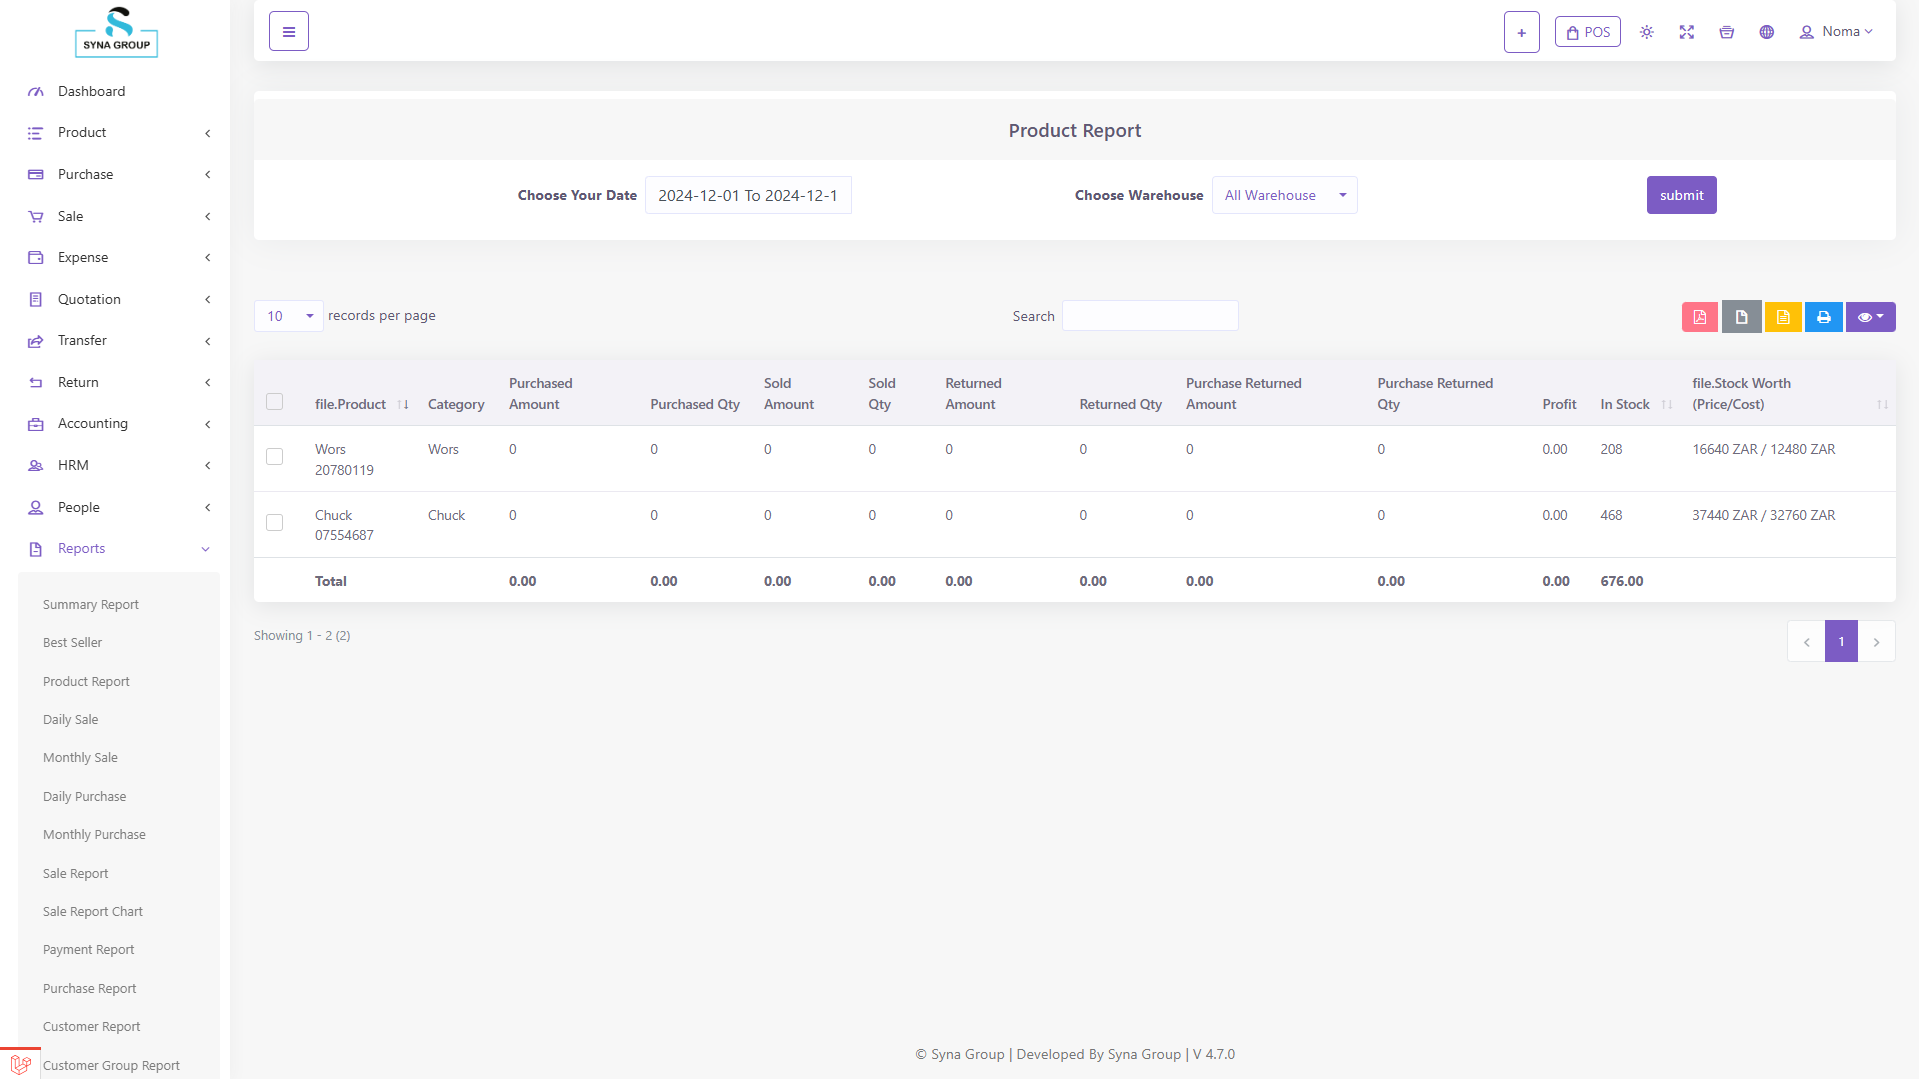Open Daily Sale report in sidebar
This screenshot has width=1919, height=1079.
click(x=71, y=720)
